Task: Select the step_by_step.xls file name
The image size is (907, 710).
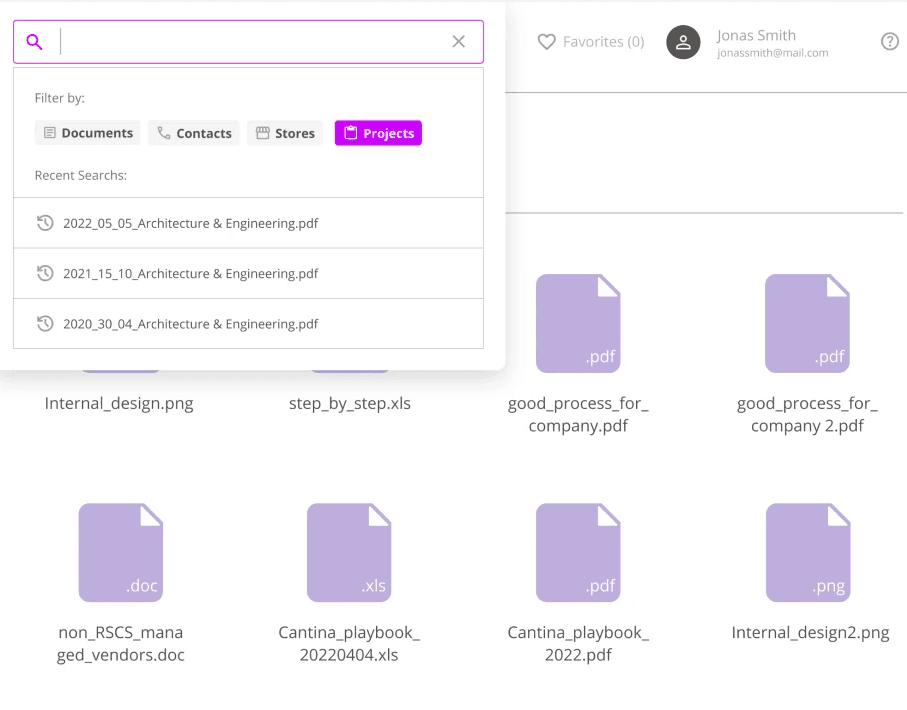Action: click(349, 403)
